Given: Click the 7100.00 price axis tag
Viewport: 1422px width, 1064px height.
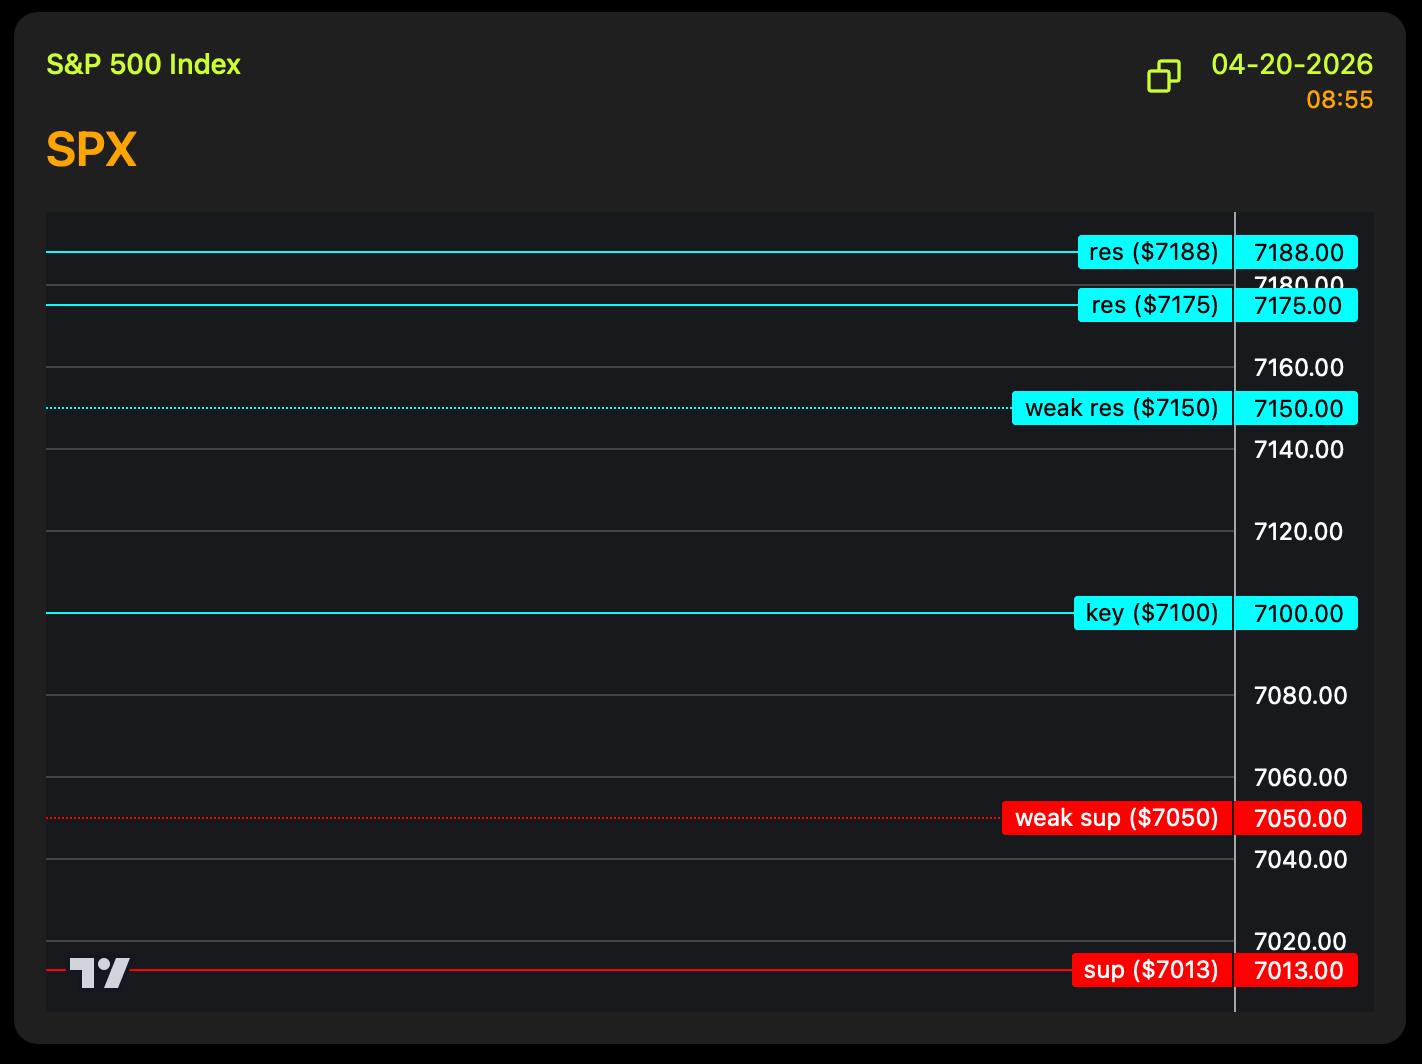Looking at the screenshot, I should click(1297, 613).
